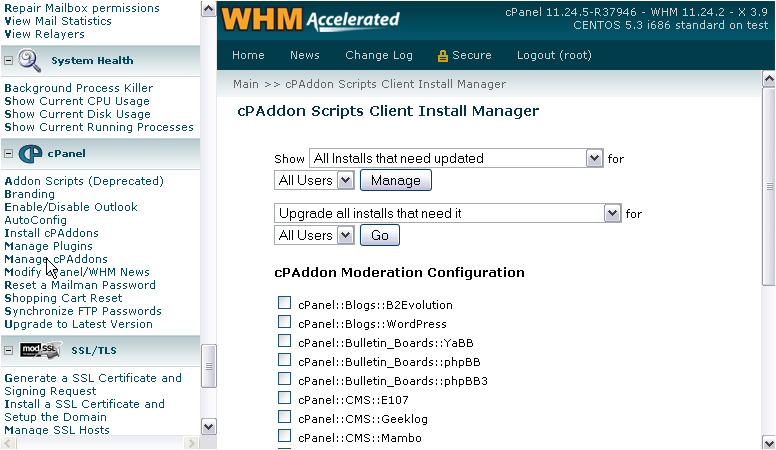The width and height of the screenshot is (776, 450).
Task: Open Modify cPanel/WHM News link
Action: [77, 272]
